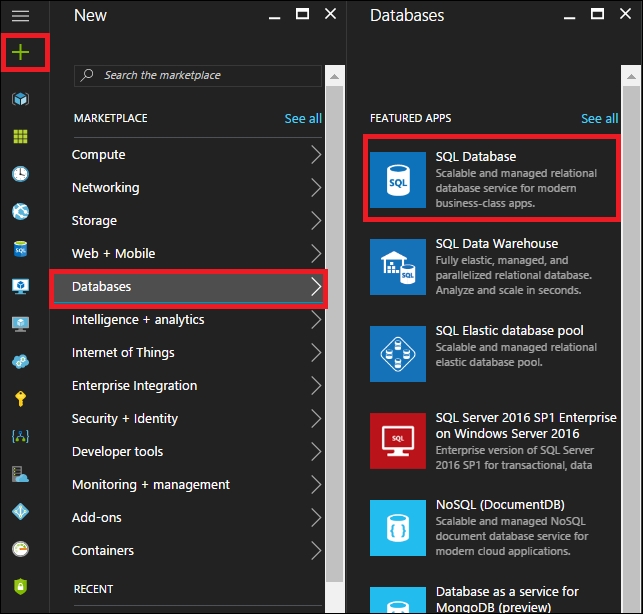The width and height of the screenshot is (643, 614).
Task: Click the blue diamond sidebar icon
Action: click(20, 511)
